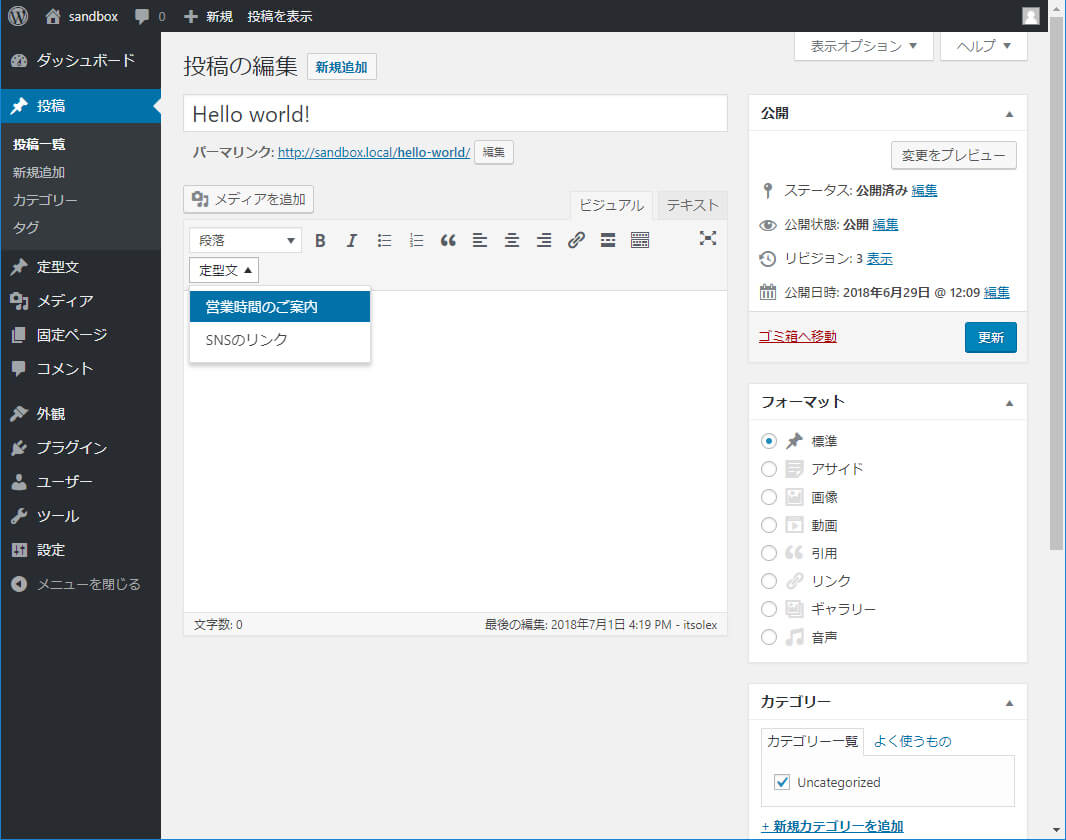Select the 音声 post format
The image size is (1066, 840).
tap(768, 637)
